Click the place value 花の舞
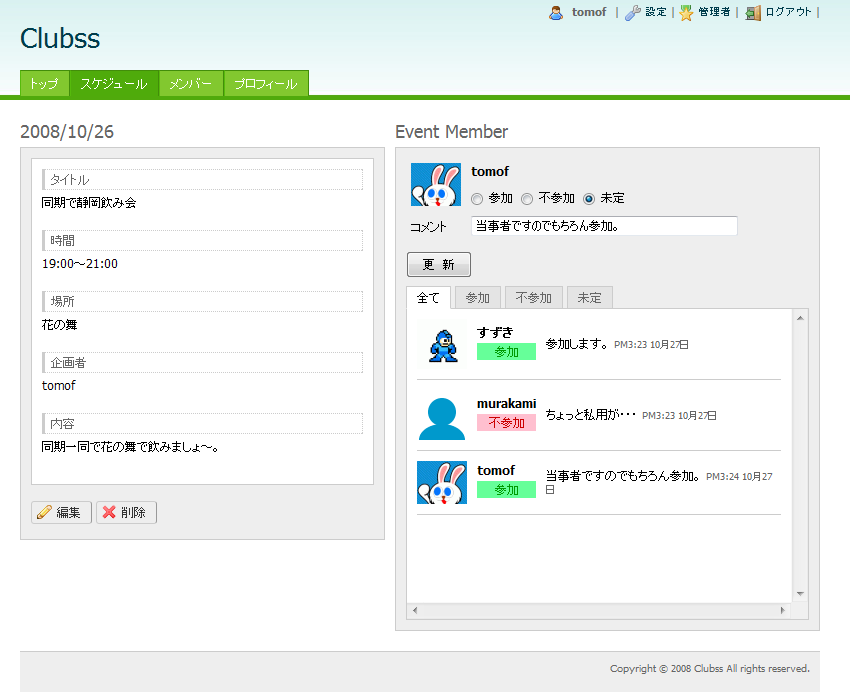The image size is (850, 692). point(60,325)
